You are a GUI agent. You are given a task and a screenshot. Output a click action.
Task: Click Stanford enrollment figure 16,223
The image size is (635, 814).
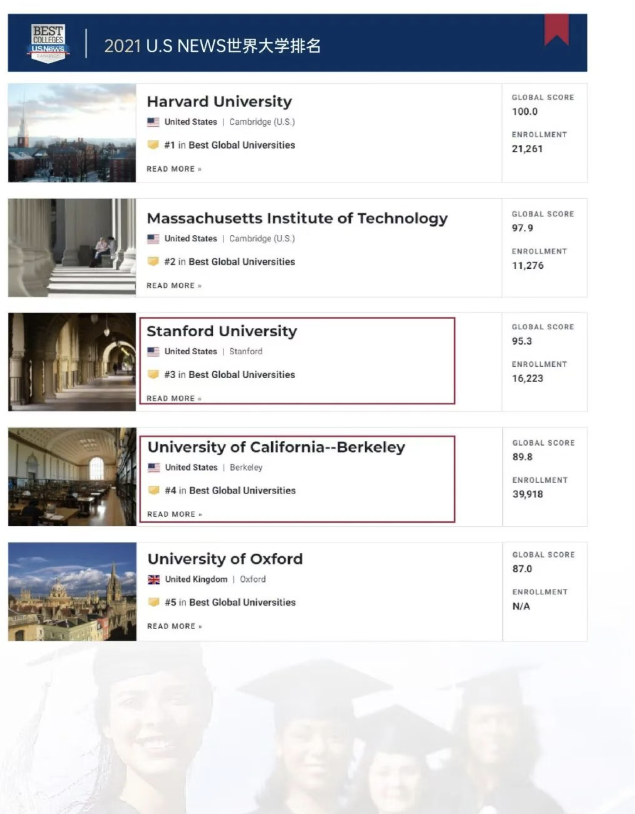(x=528, y=378)
